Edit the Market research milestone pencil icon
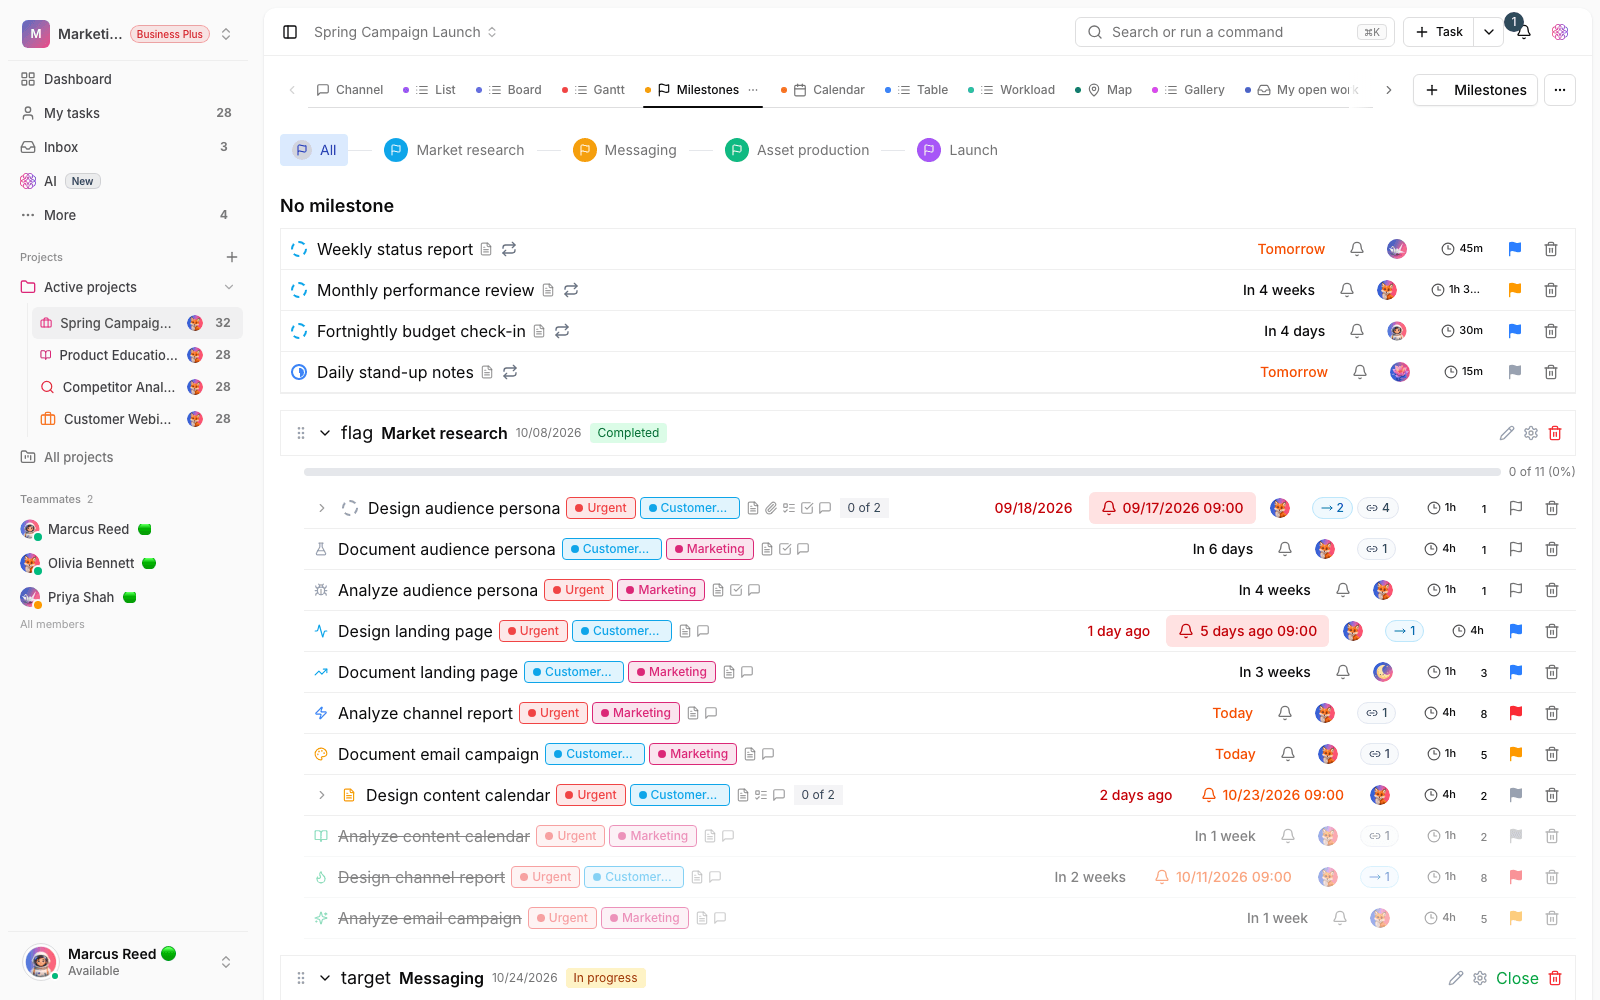This screenshot has width=1600, height=1000. click(1507, 433)
